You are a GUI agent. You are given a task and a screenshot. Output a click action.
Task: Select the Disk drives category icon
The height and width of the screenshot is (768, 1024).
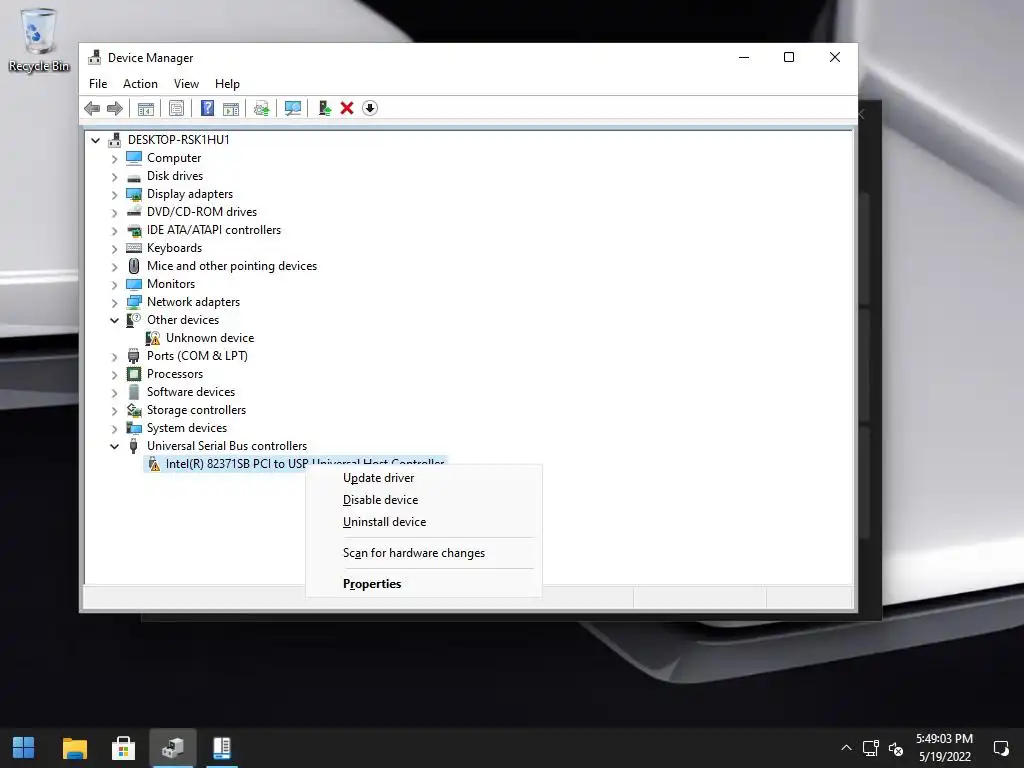point(134,177)
